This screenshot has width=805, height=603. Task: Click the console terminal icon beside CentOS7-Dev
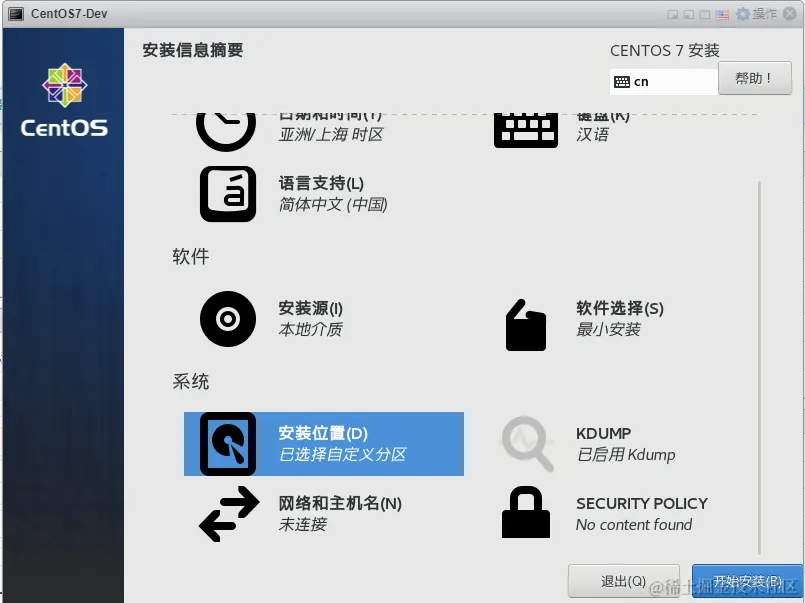point(16,14)
